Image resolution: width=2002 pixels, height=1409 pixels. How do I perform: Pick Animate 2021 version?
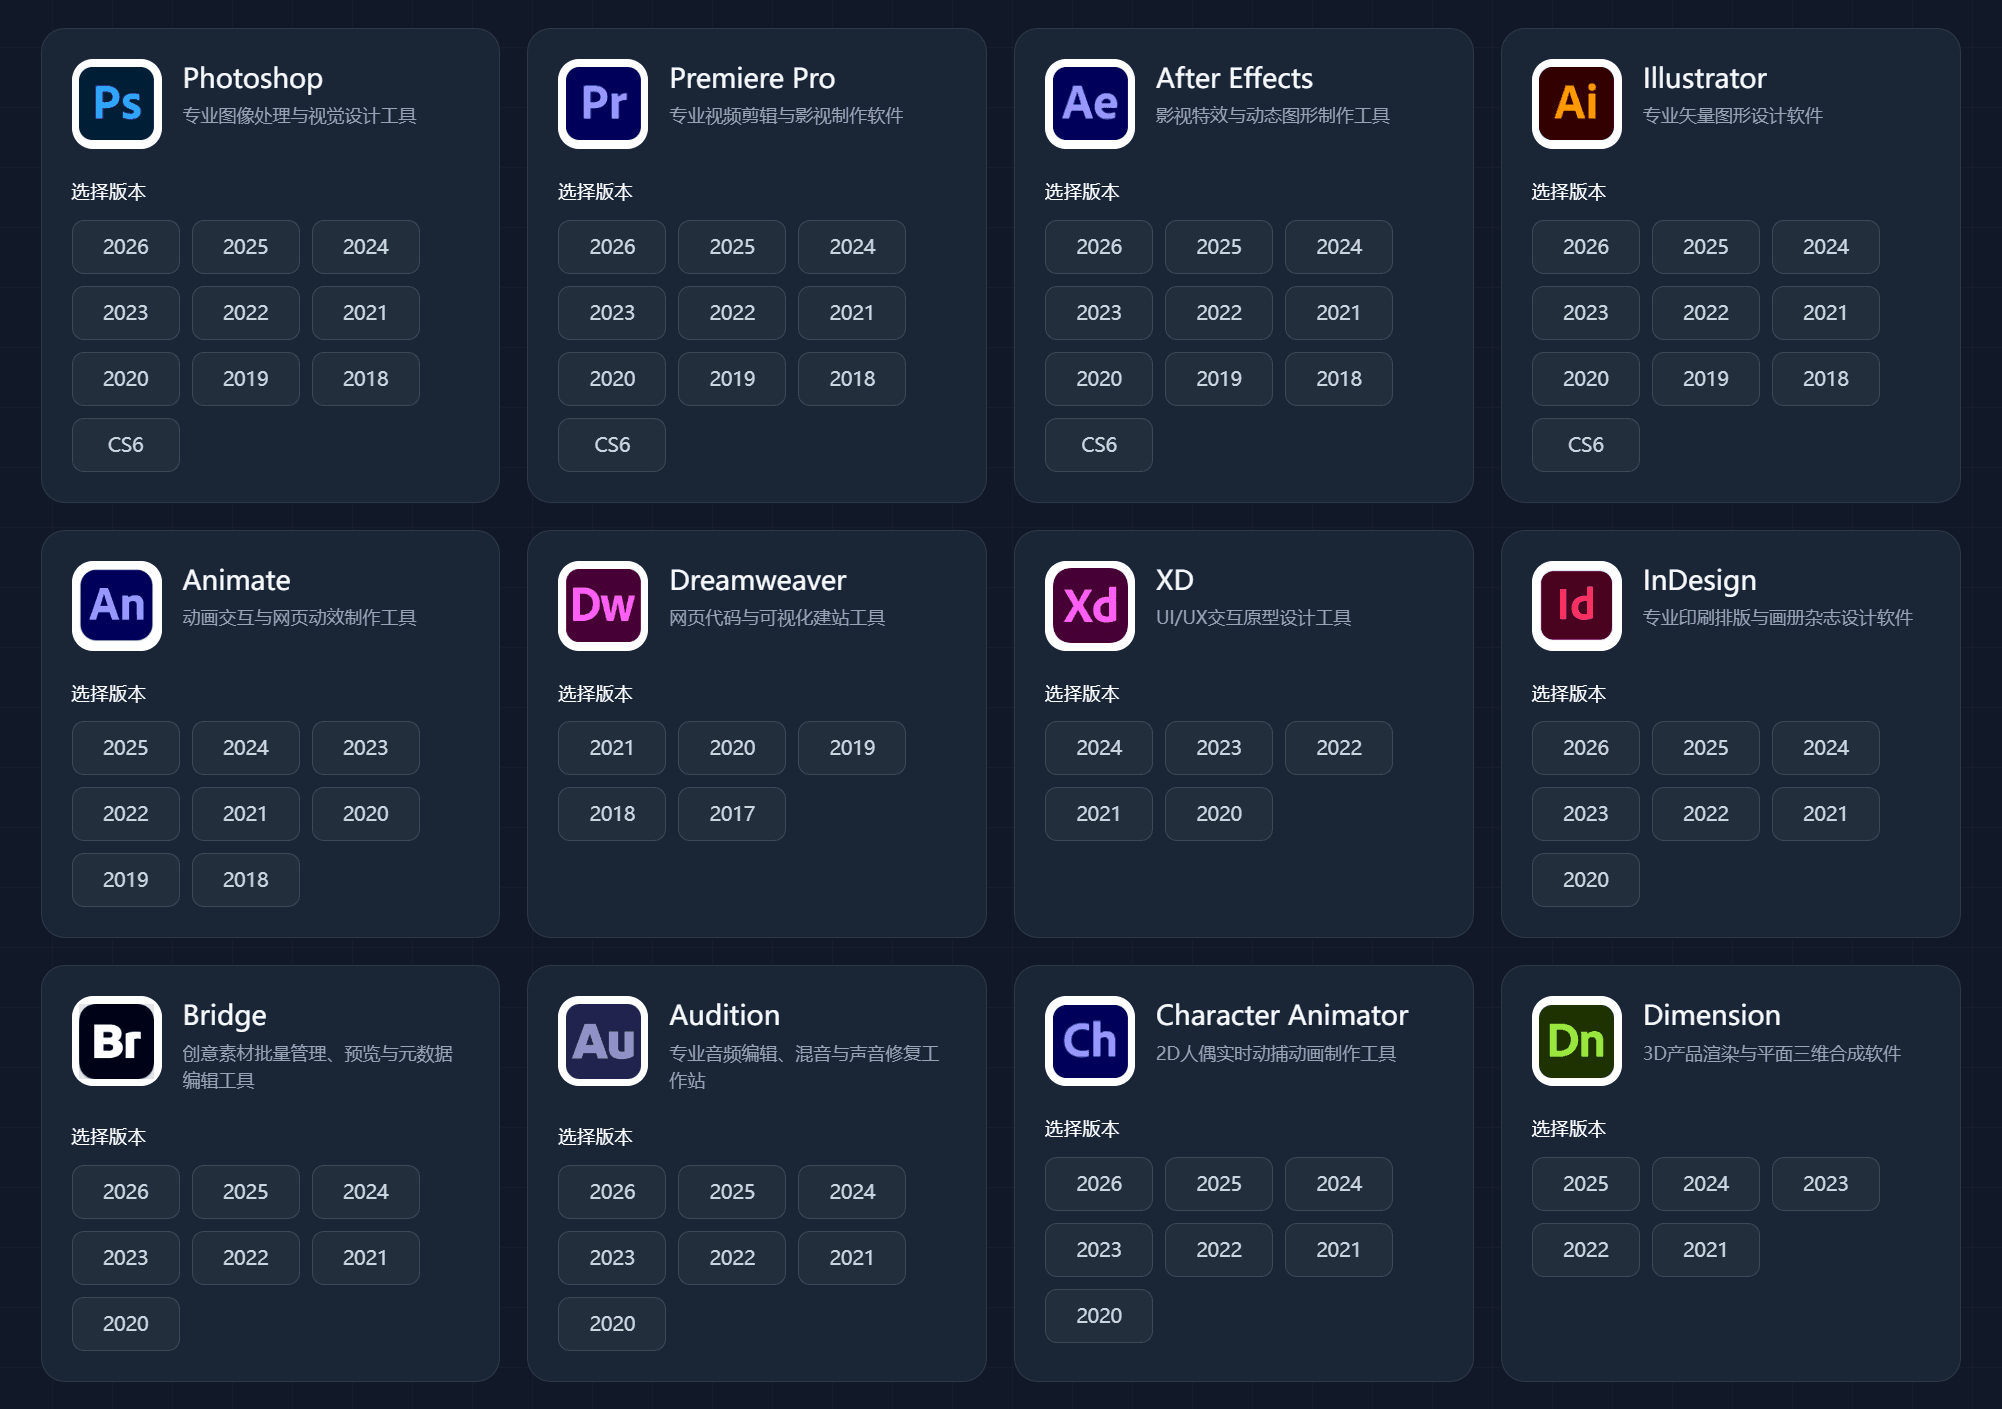pos(246,814)
